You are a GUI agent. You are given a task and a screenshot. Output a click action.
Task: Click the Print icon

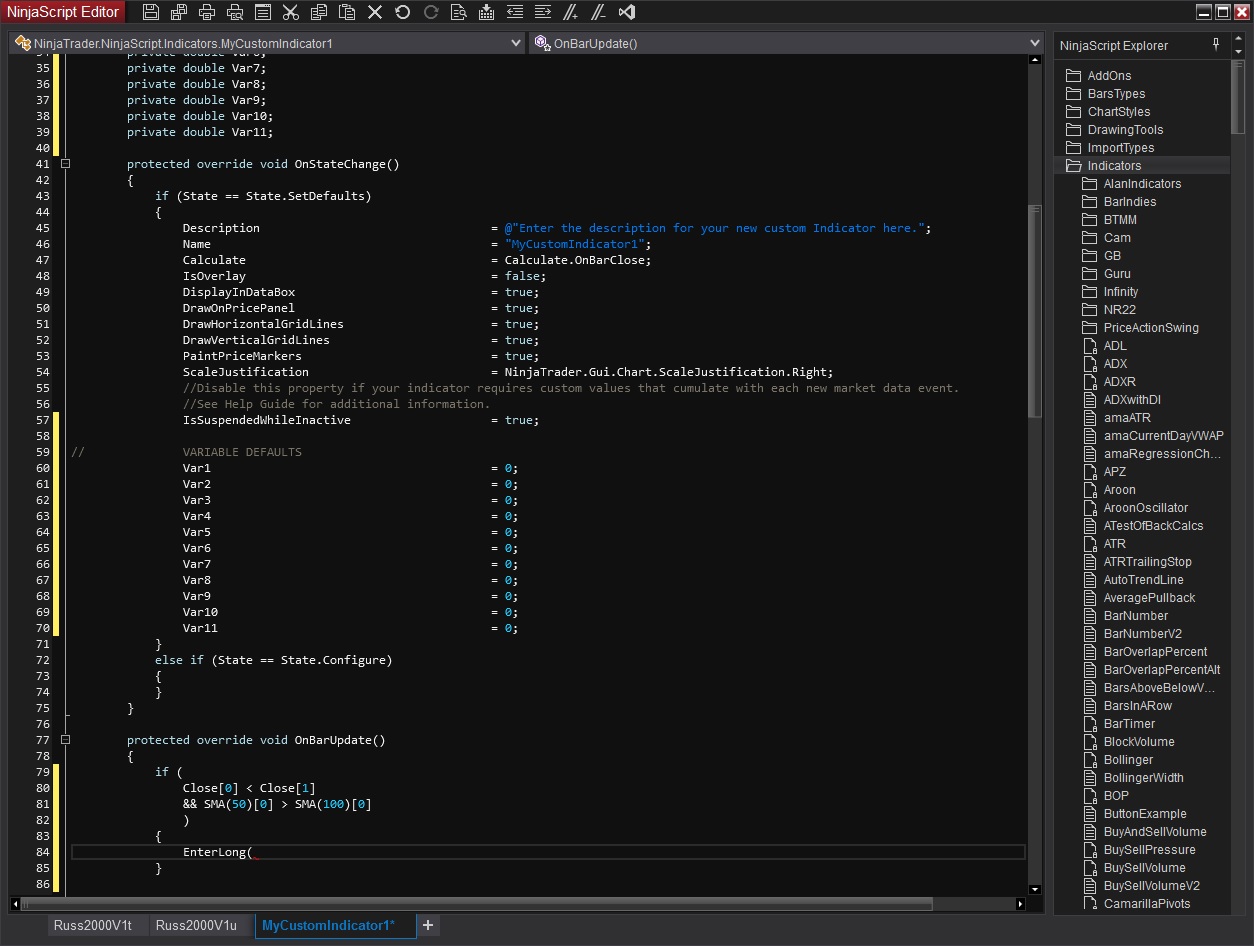click(x=207, y=12)
